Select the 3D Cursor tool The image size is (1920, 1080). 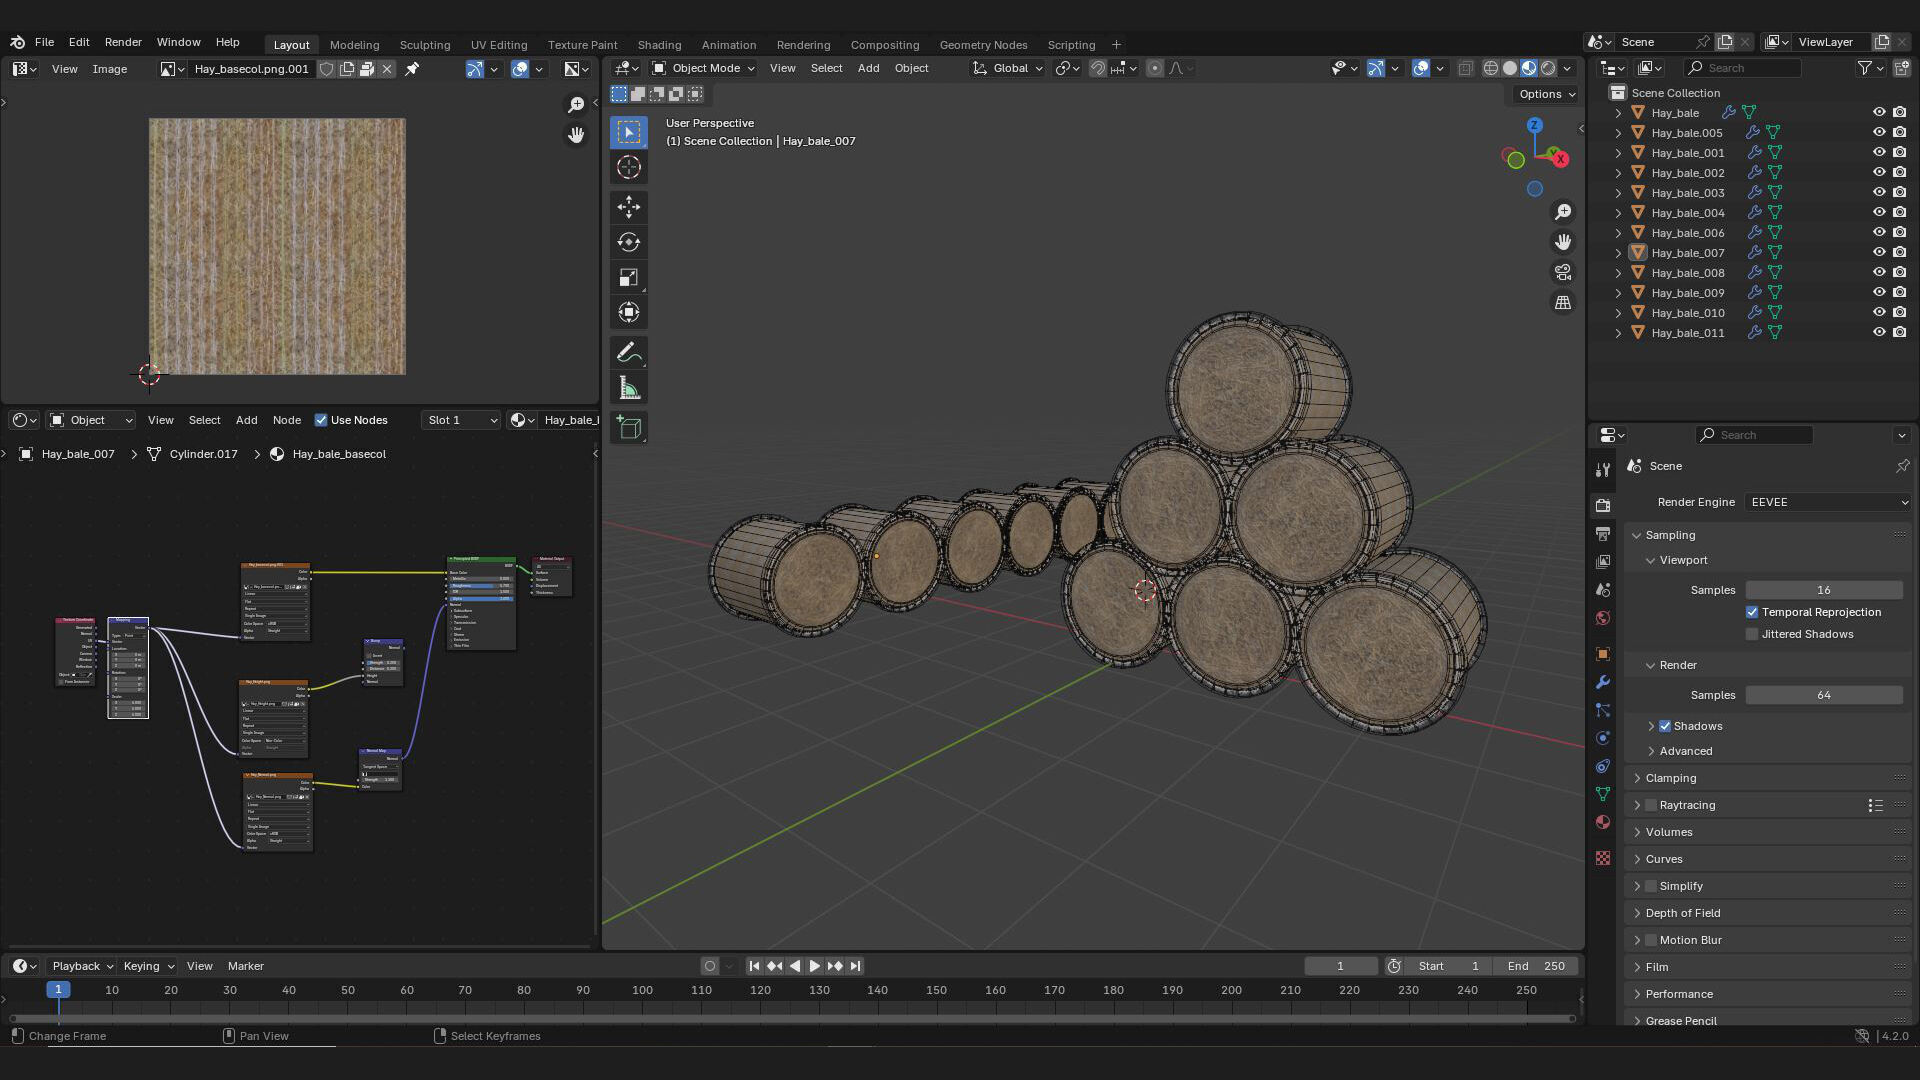628,167
